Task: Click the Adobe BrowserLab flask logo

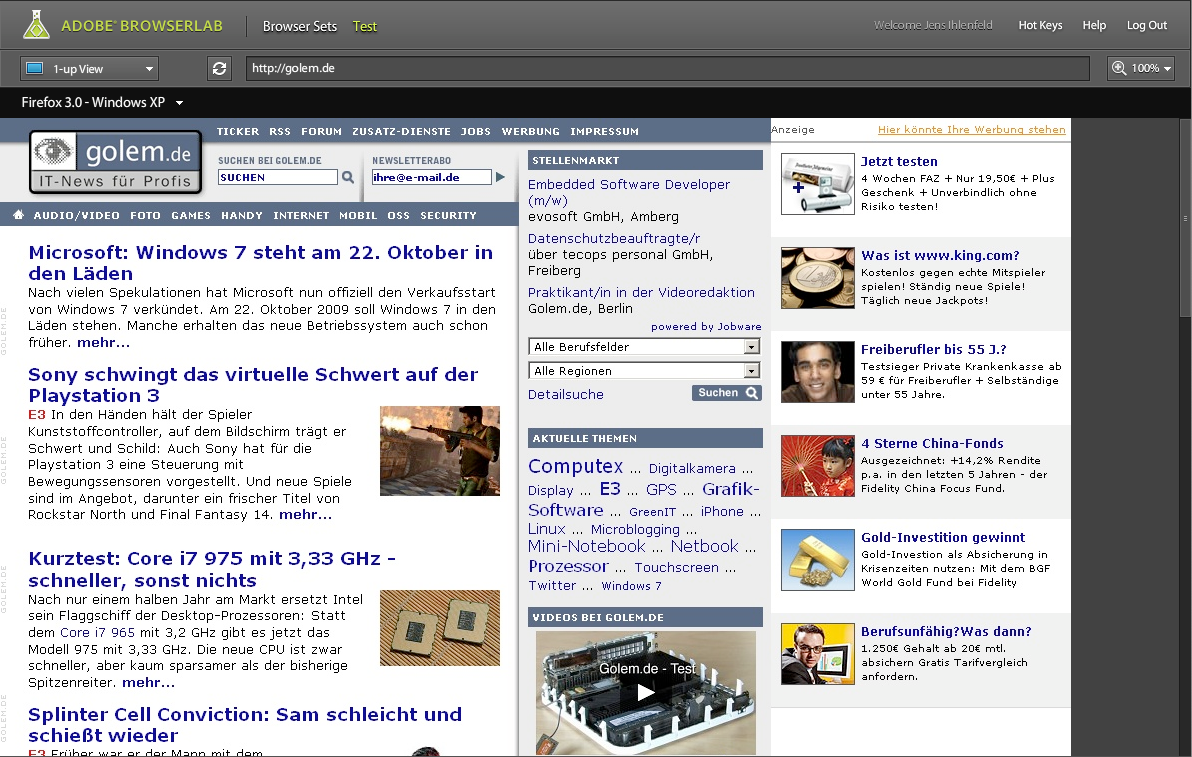Action: 36,25
